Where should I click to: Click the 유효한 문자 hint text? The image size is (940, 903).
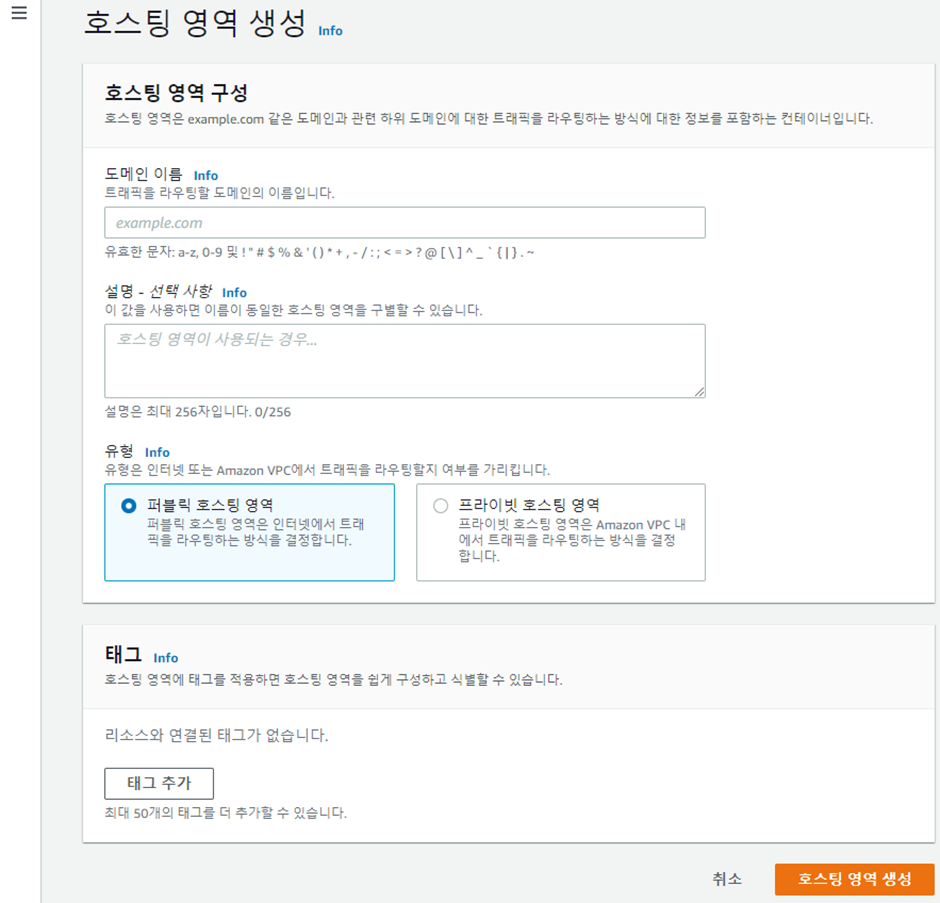click(x=320, y=252)
